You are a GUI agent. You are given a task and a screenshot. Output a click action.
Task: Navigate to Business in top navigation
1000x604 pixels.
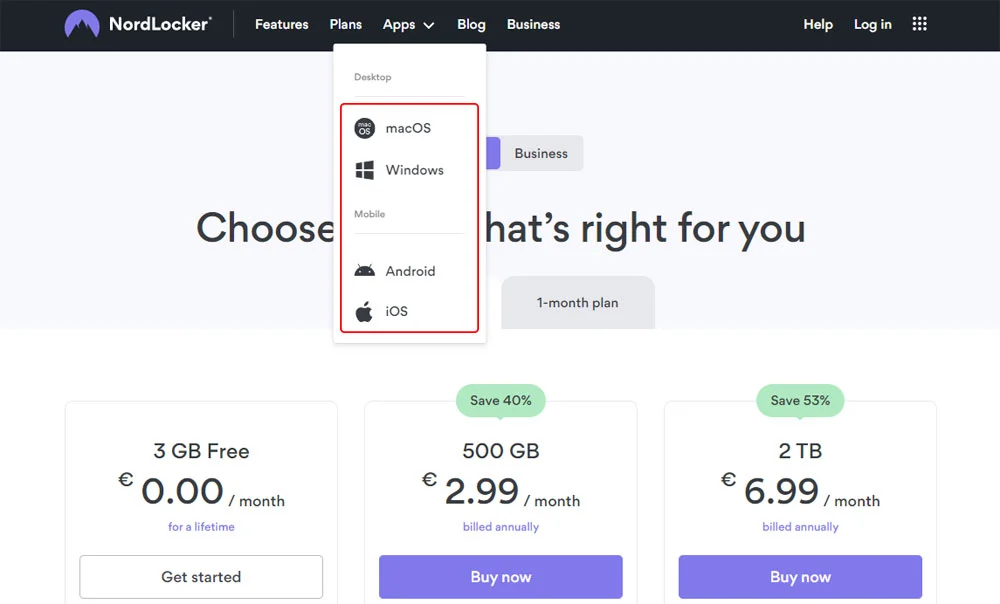tap(533, 24)
